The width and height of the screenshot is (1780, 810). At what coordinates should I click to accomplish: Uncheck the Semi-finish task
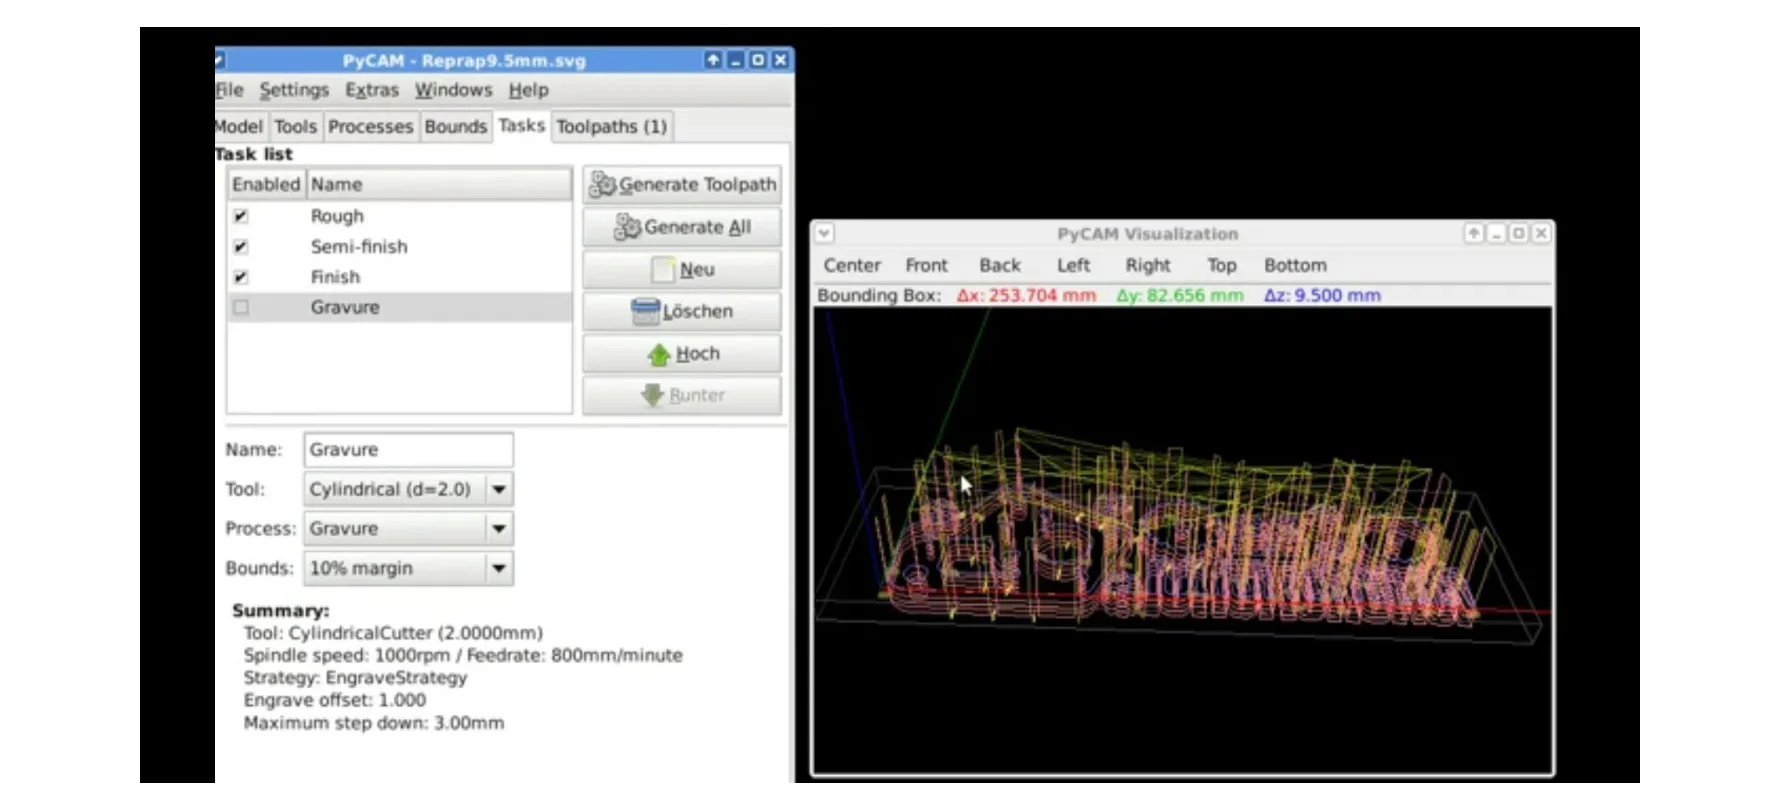pyautogui.click(x=241, y=247)
